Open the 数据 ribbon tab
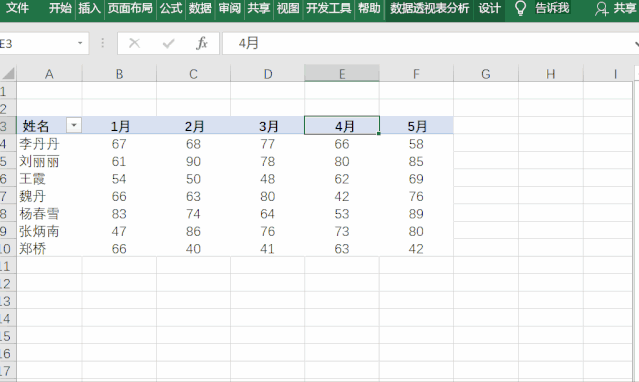The width and height of the screenshot is (639, 382). click(x=200, y=8)
